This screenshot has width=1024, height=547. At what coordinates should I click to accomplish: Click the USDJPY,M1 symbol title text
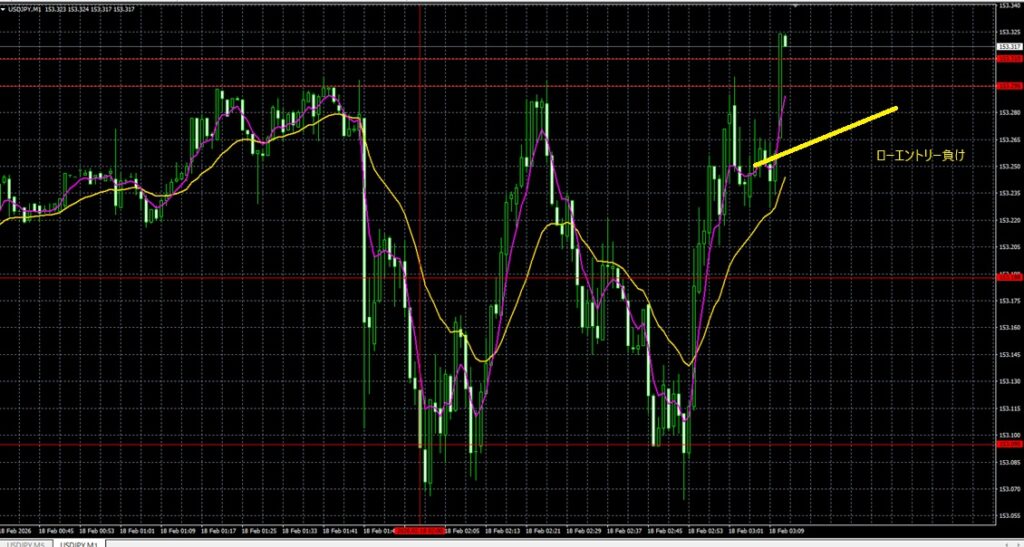24,10
